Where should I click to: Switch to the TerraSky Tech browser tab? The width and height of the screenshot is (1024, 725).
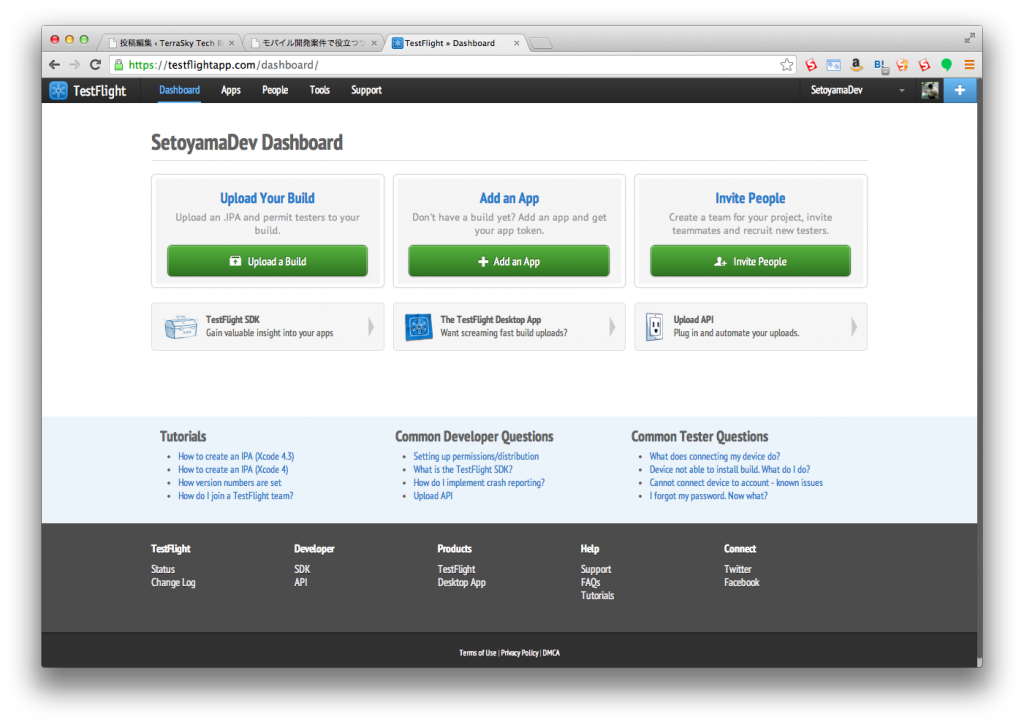(x=170, y=43)
